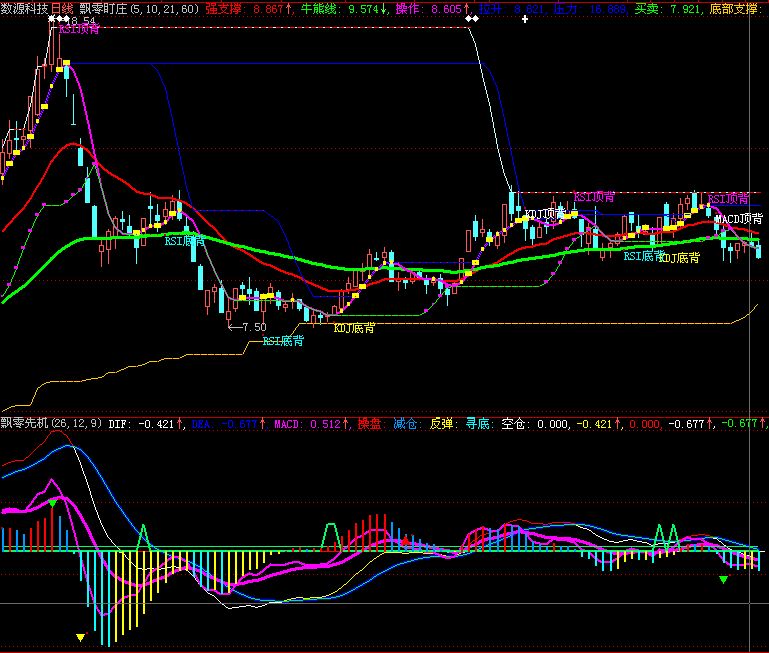The width and height of the screenshot is (769, 653).
Task: Click the 买卖 value 7.921
Action: tap(683, 9)
